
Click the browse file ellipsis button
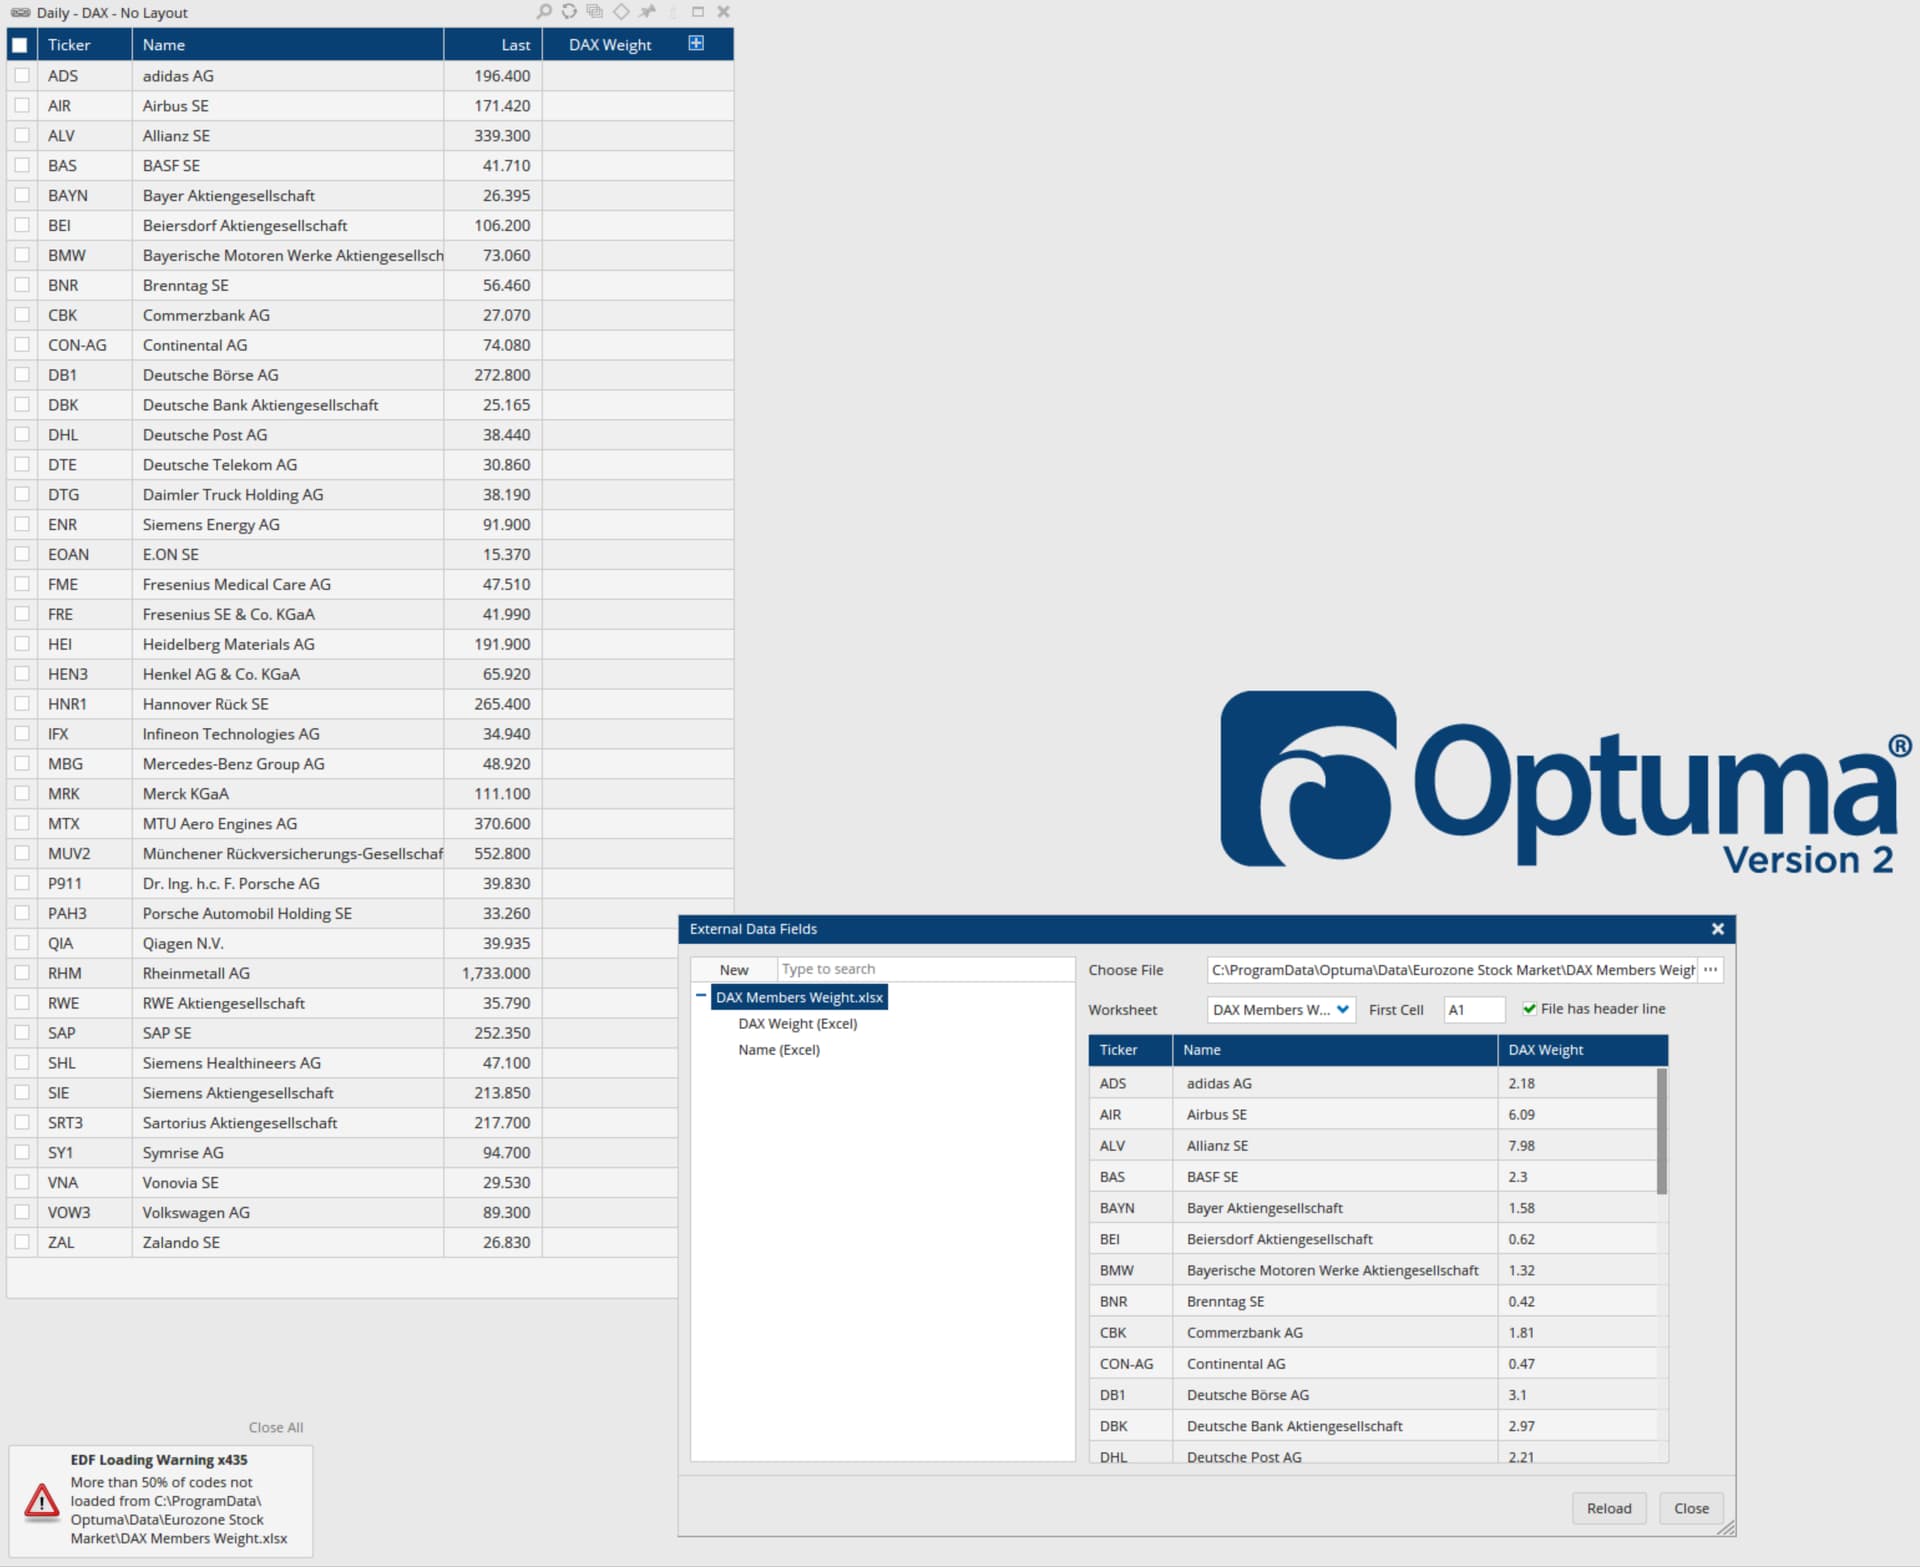[x=1711, y=970]
